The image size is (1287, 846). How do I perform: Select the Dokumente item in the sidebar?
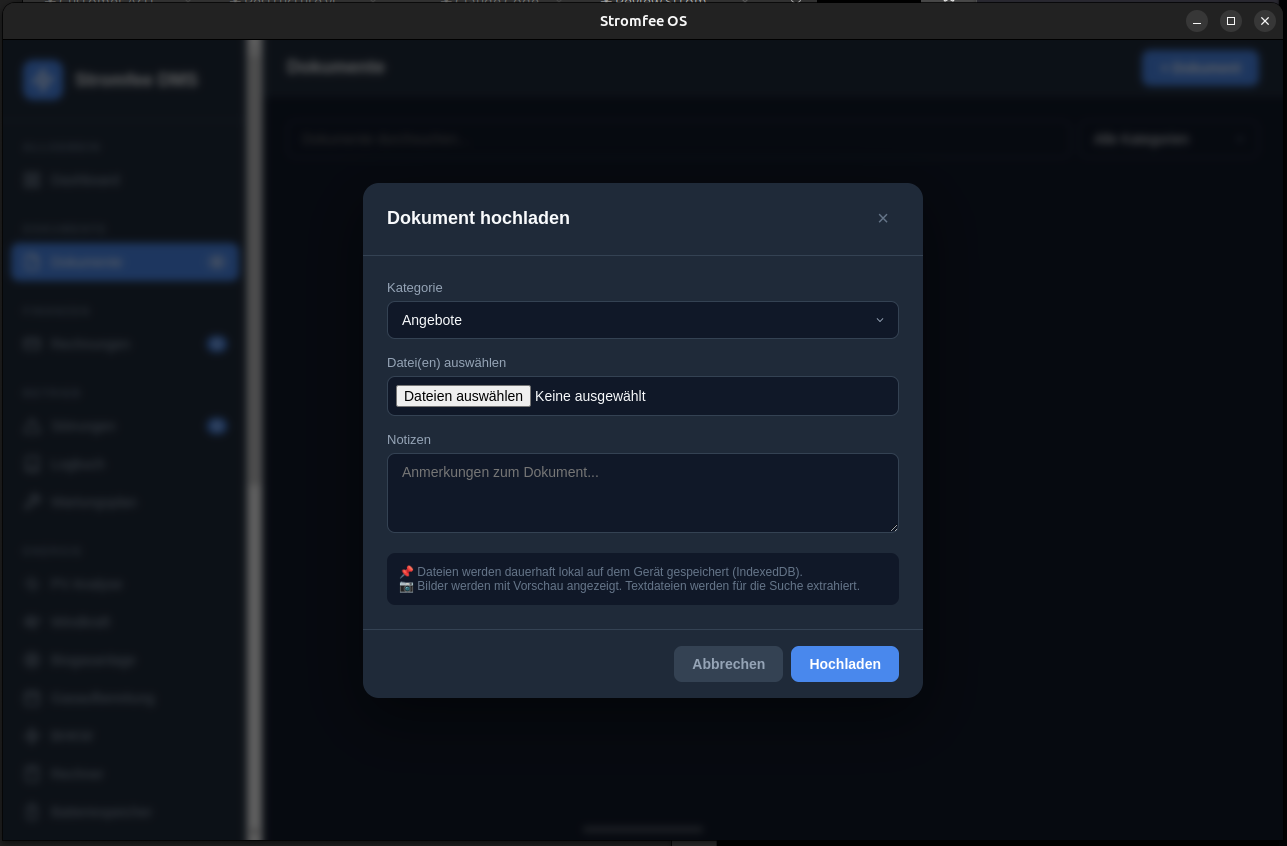click(x=124, y=261)
